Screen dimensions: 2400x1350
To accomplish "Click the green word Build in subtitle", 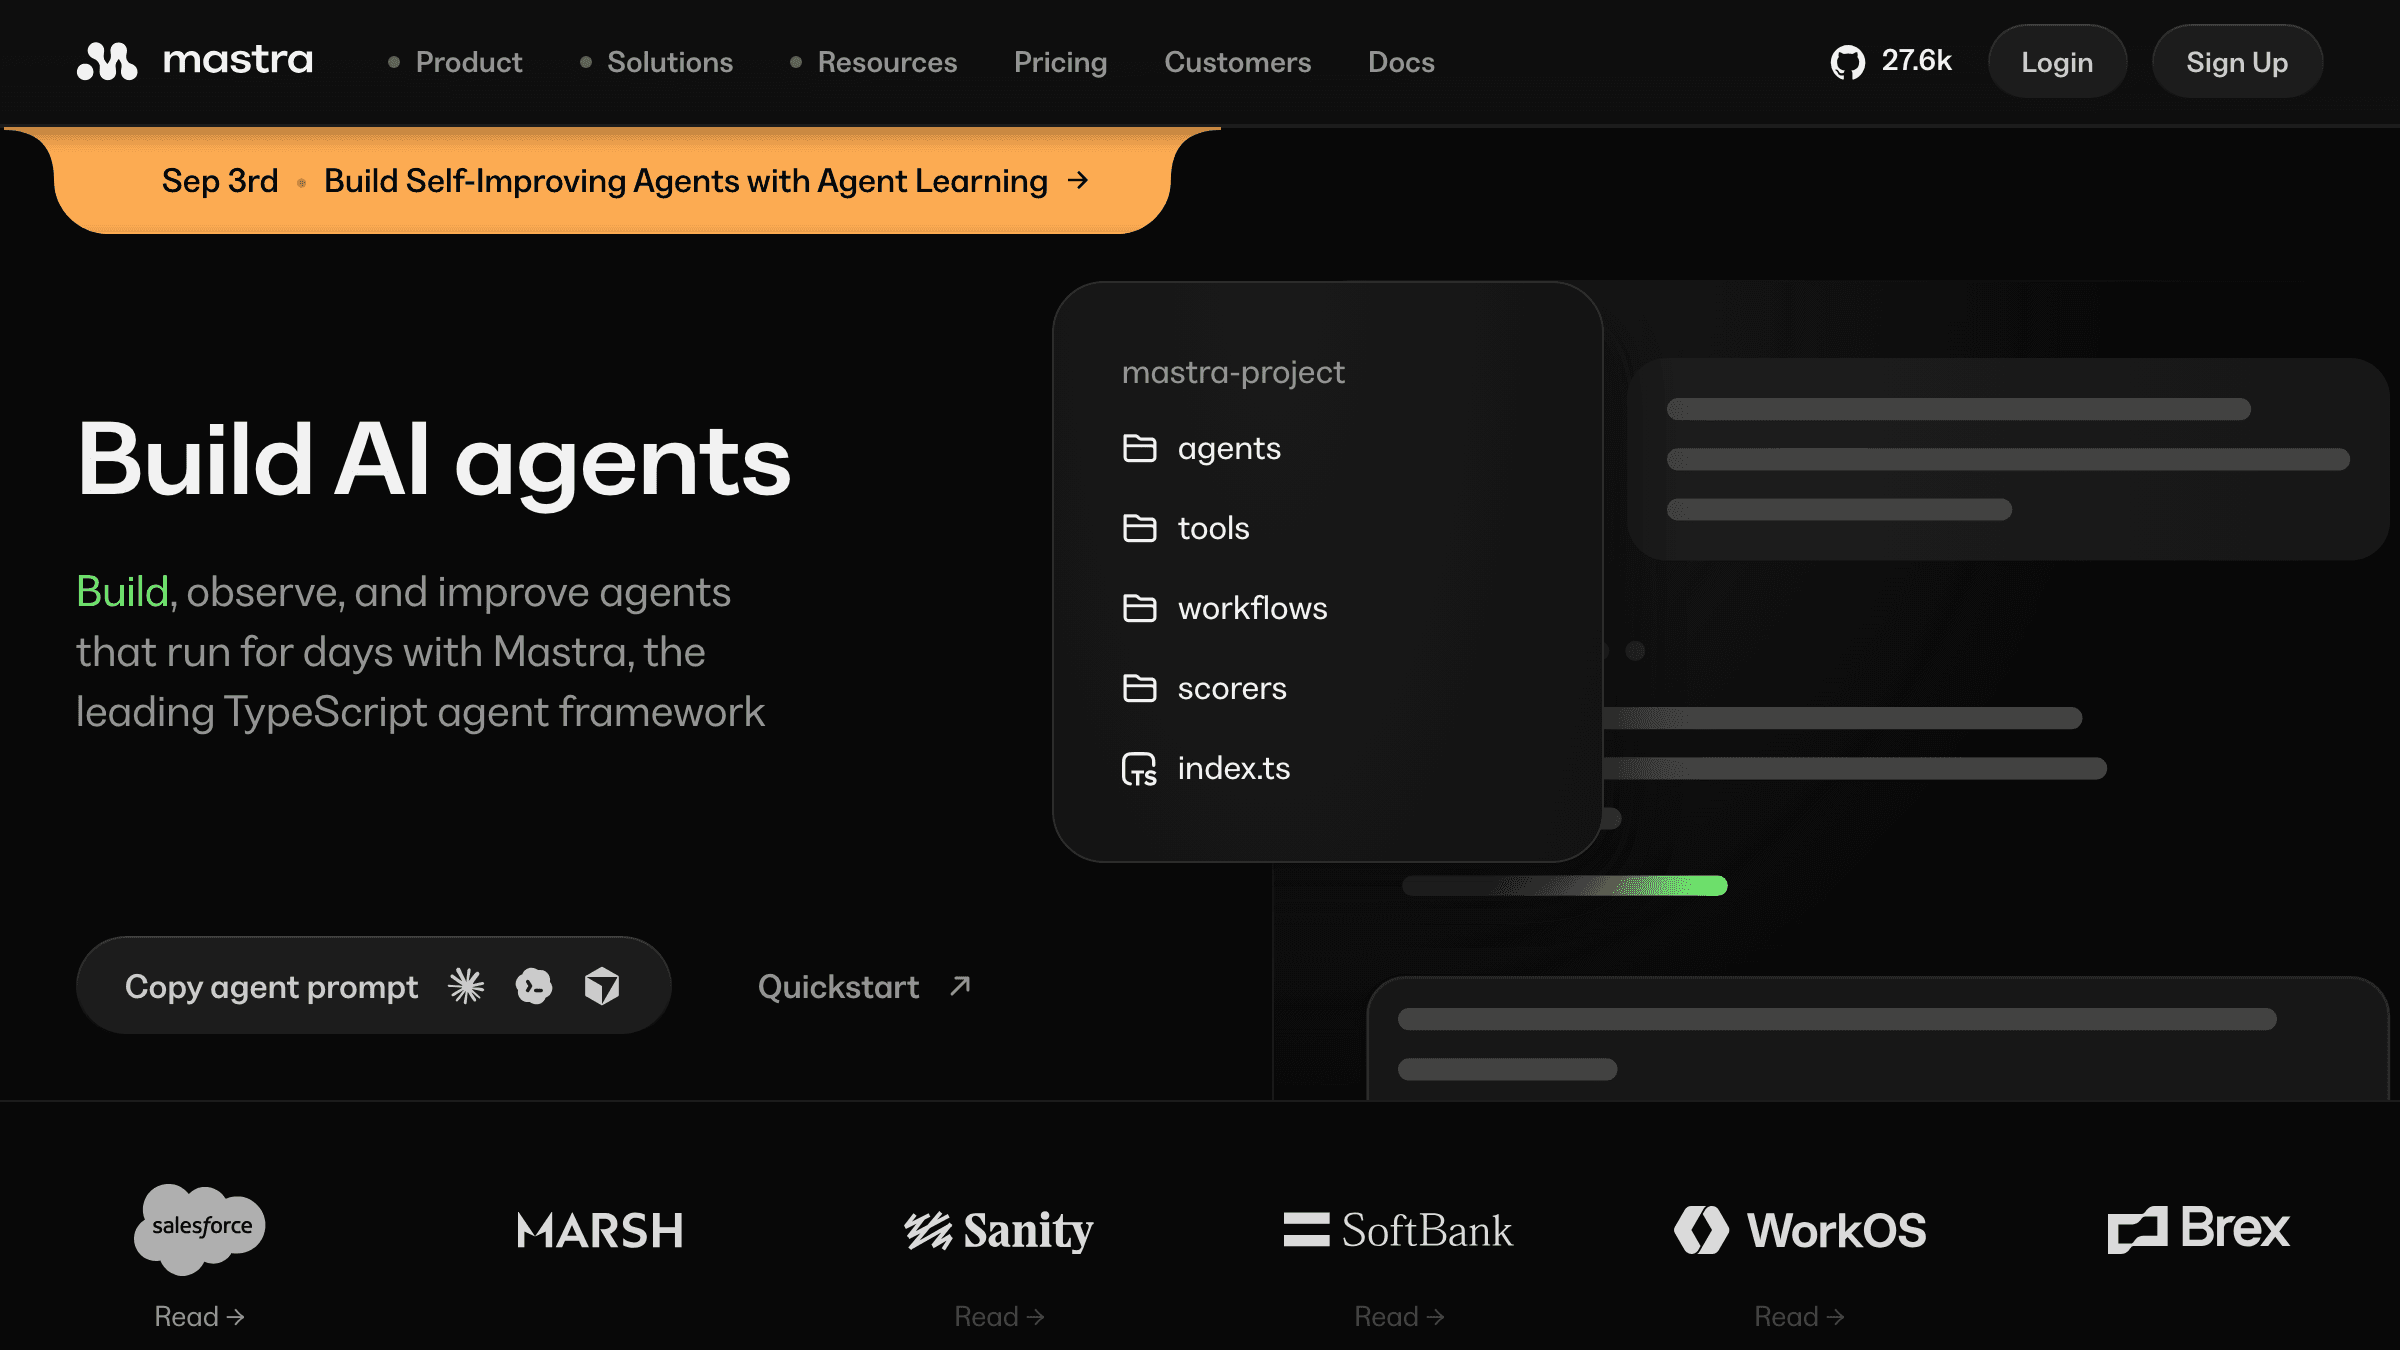I will point(122,592).
